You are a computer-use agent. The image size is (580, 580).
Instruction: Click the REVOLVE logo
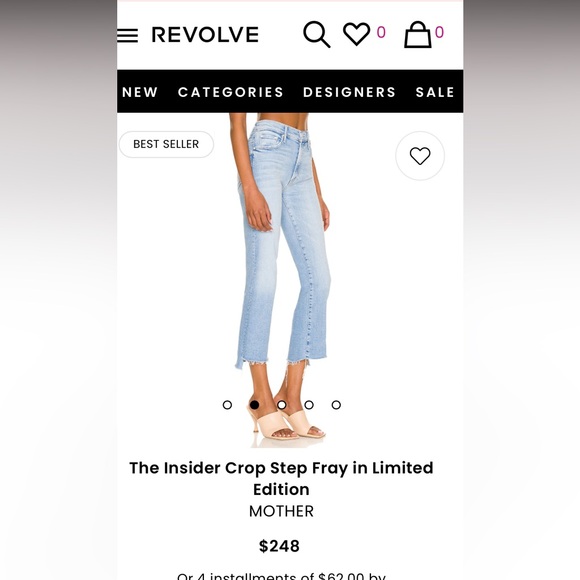[x=205, y=35]
